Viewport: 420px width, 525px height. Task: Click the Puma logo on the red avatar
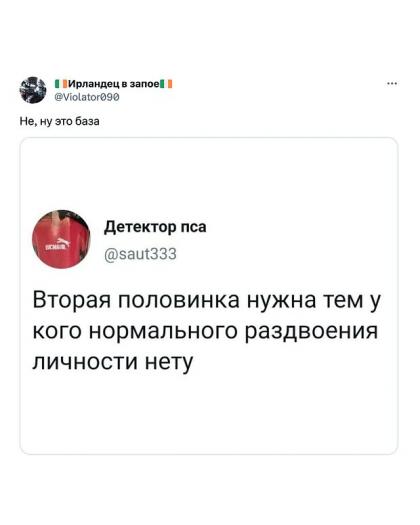tap(63, 242)
